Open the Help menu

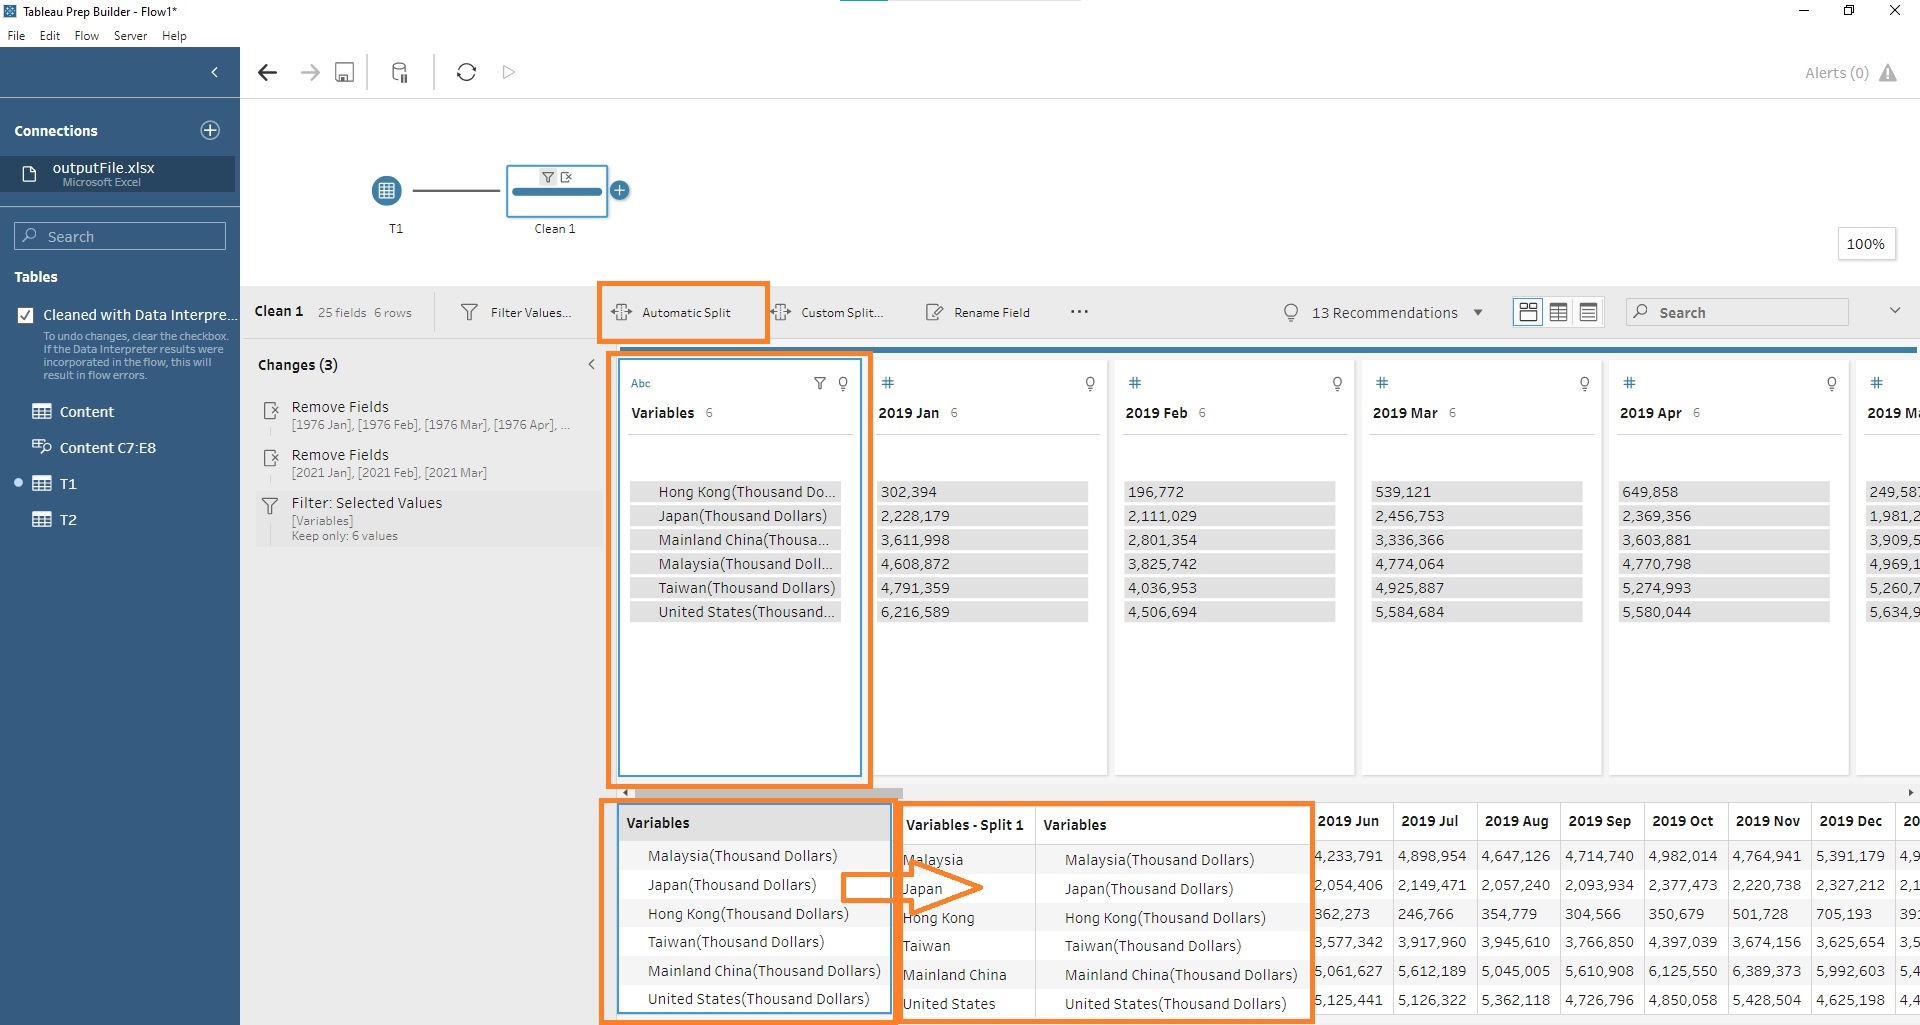(x=174, y=35)
